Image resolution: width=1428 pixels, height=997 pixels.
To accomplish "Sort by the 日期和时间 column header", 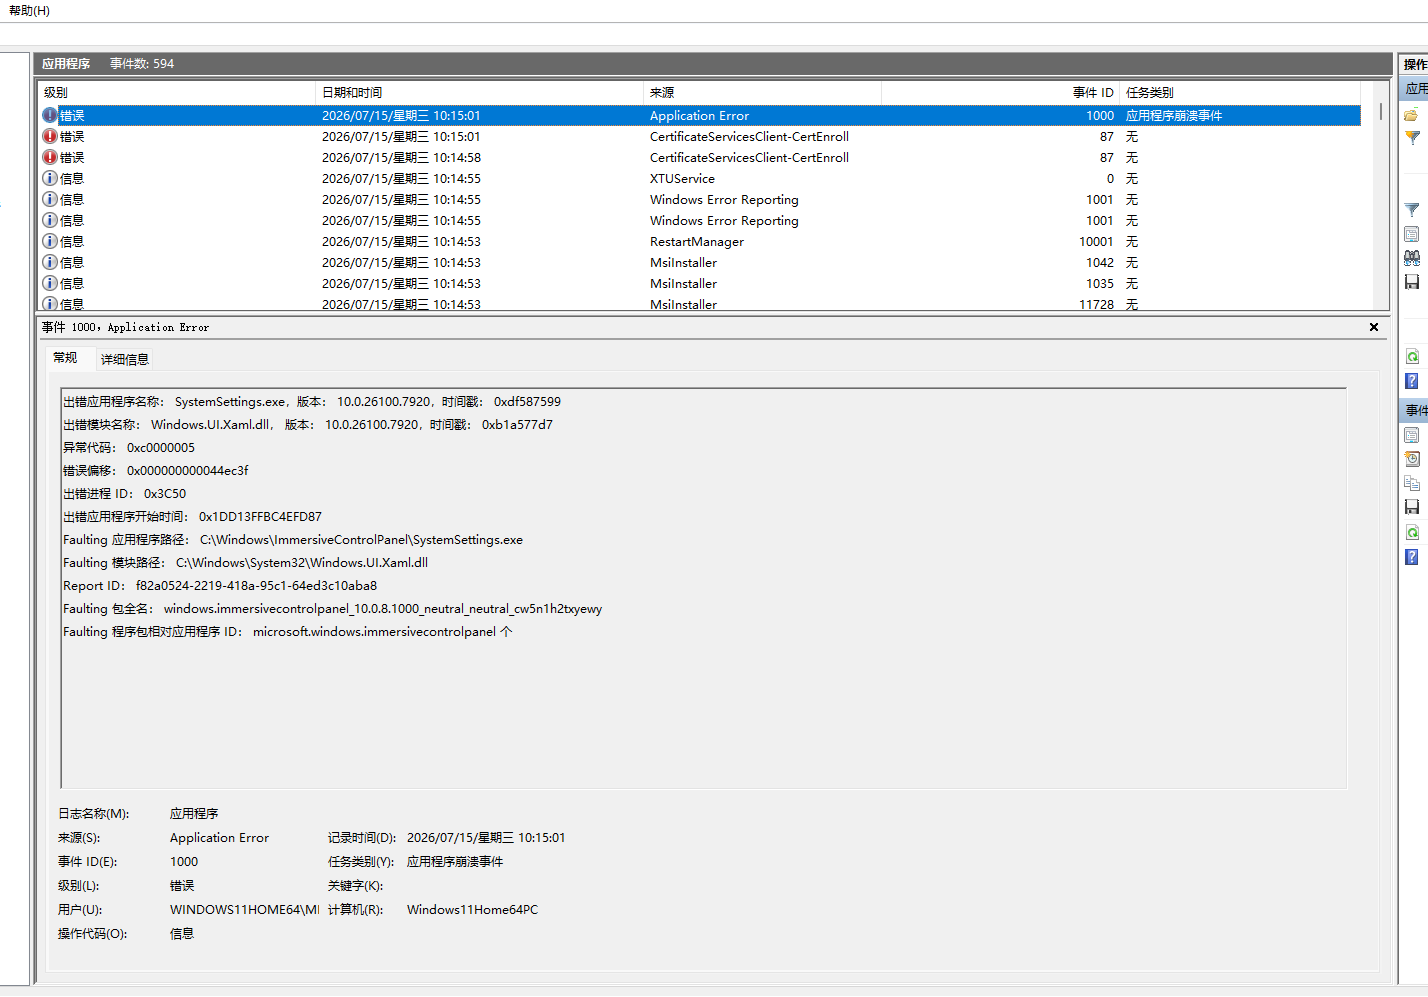I will 480,92.
